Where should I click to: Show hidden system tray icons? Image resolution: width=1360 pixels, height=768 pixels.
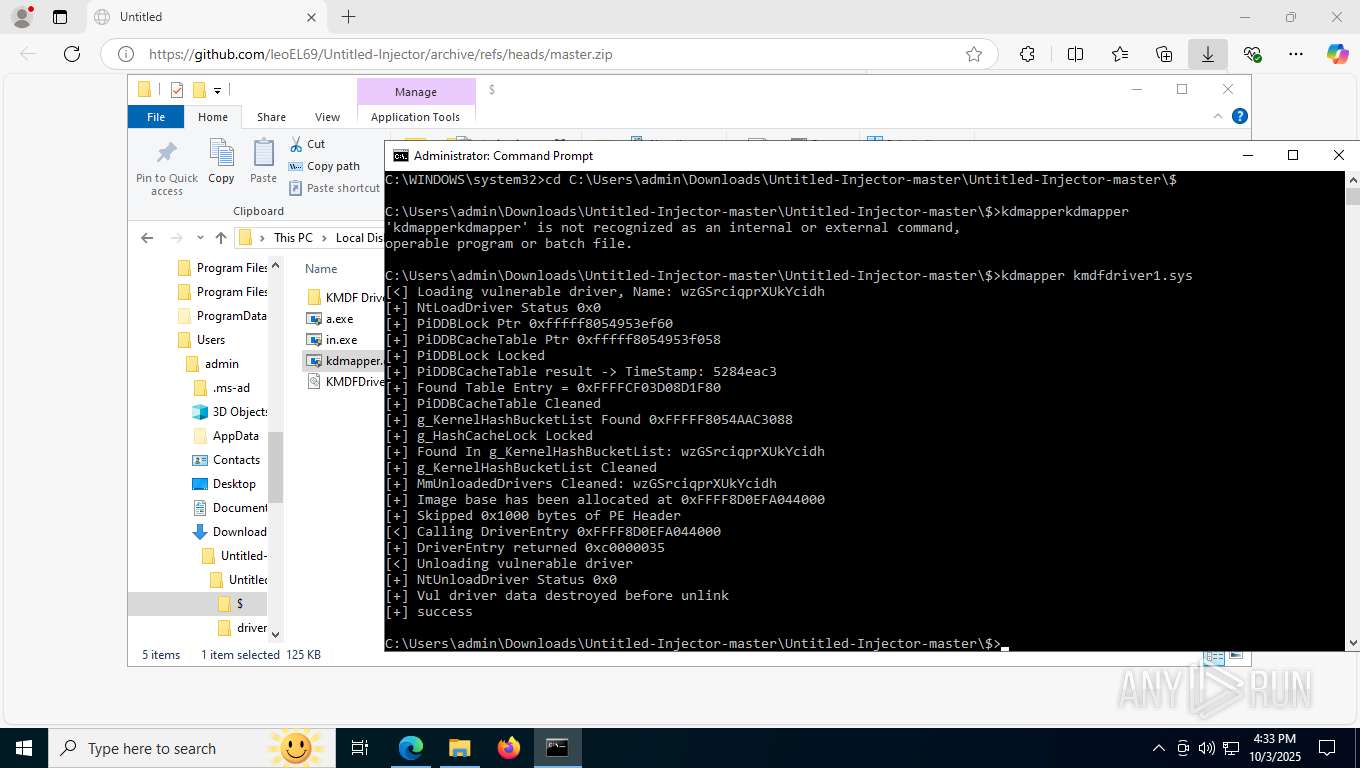click(1159, 748)
